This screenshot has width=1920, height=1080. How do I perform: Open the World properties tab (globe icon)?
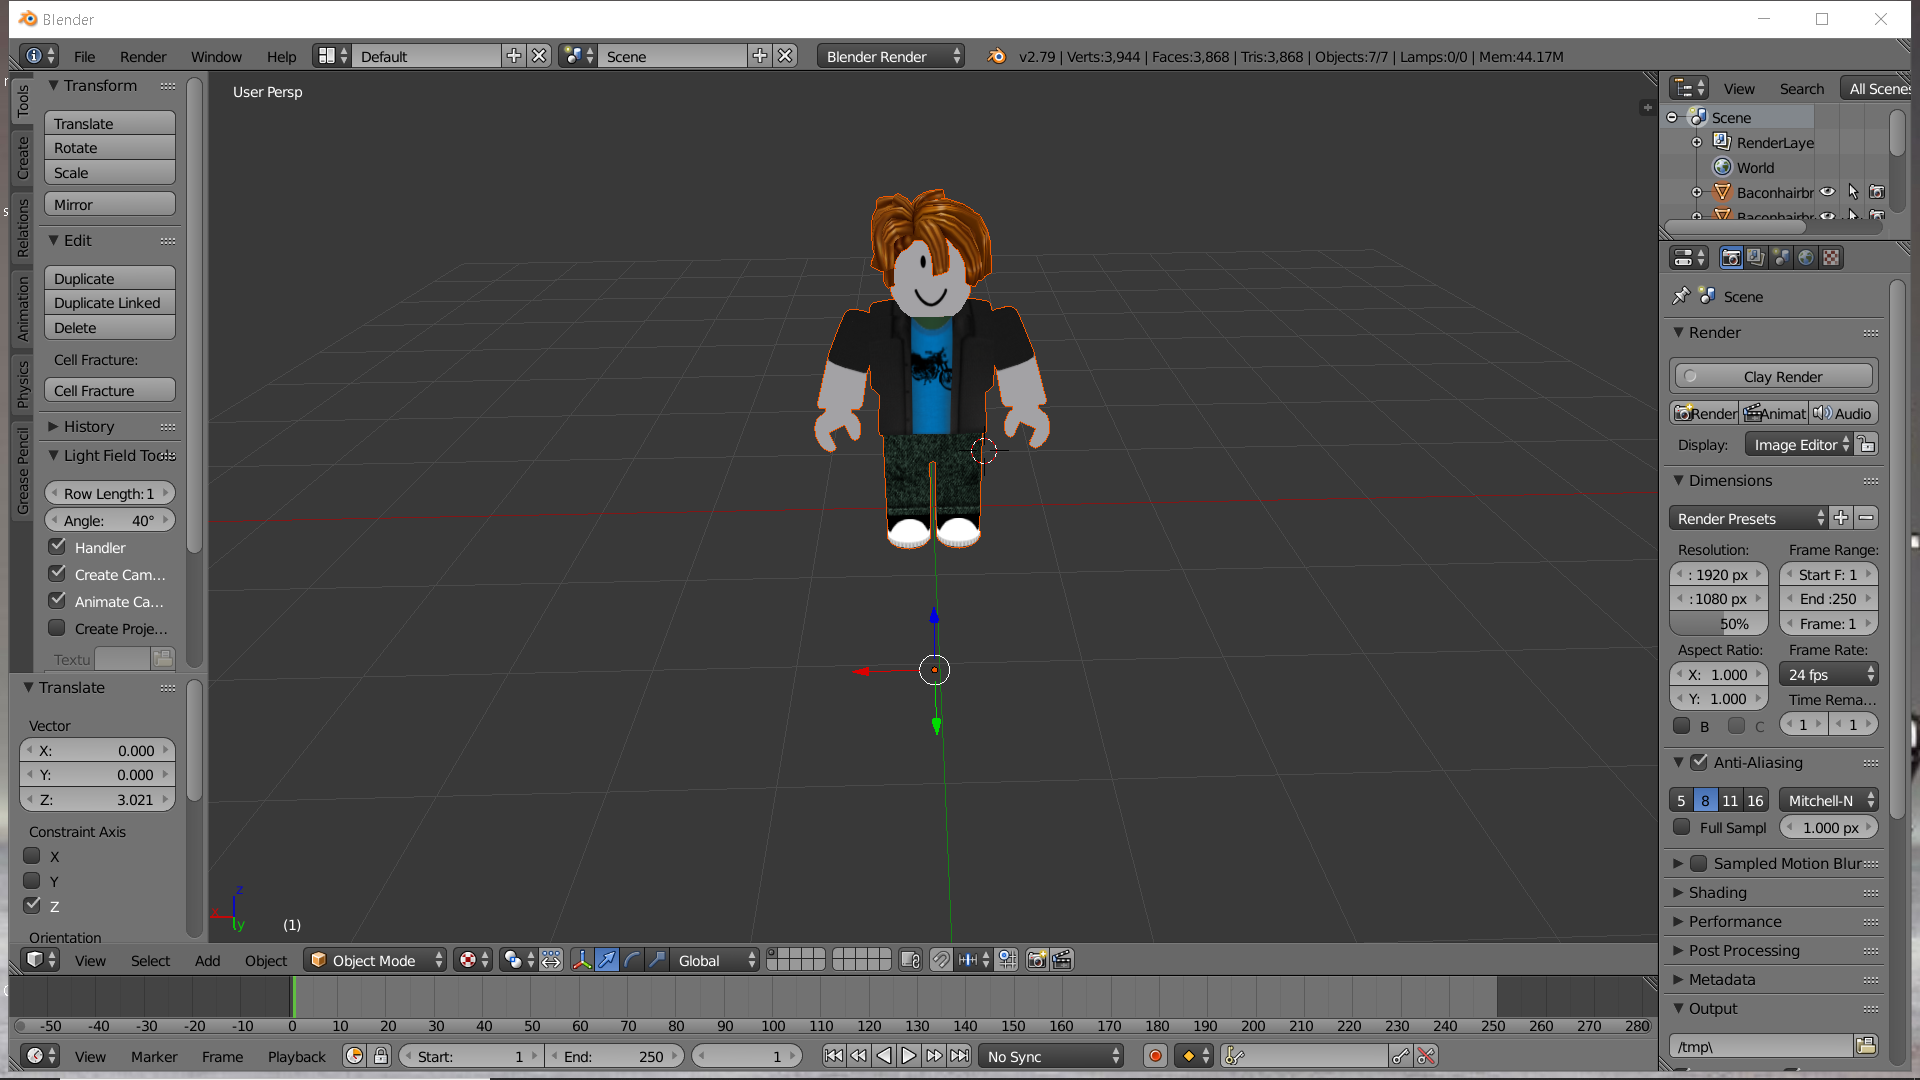[x=1806, y=258]
